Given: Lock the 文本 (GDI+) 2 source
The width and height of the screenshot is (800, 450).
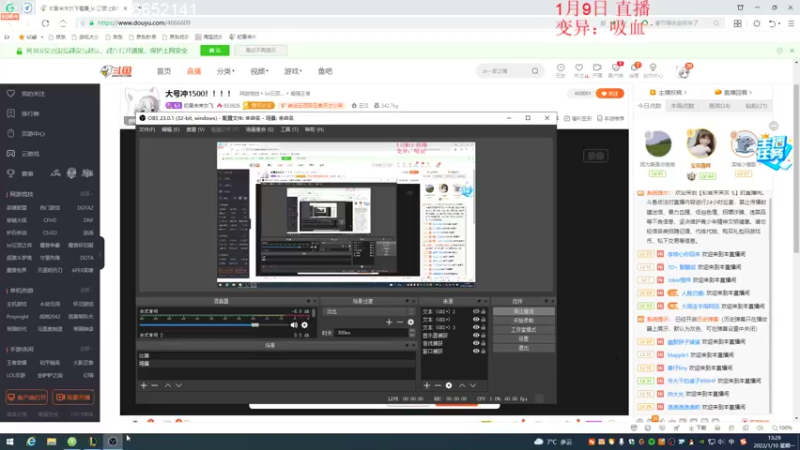Looking at the screenshot, I should click(483, 311).
